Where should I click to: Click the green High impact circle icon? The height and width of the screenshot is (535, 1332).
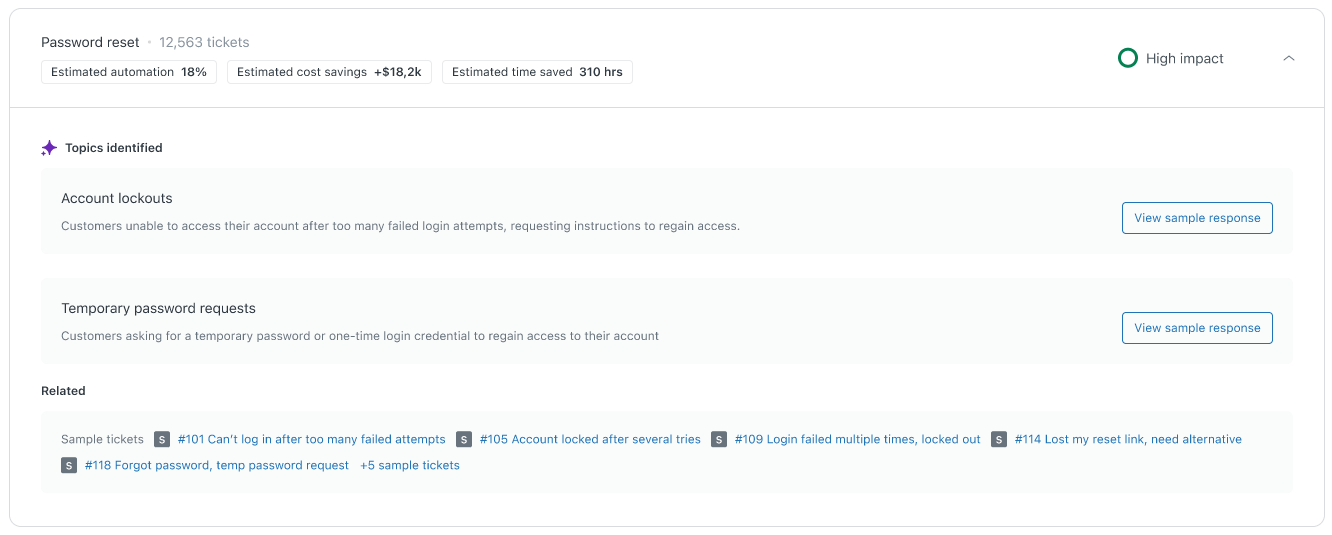pyautogui.click(x=1127, y=59)
